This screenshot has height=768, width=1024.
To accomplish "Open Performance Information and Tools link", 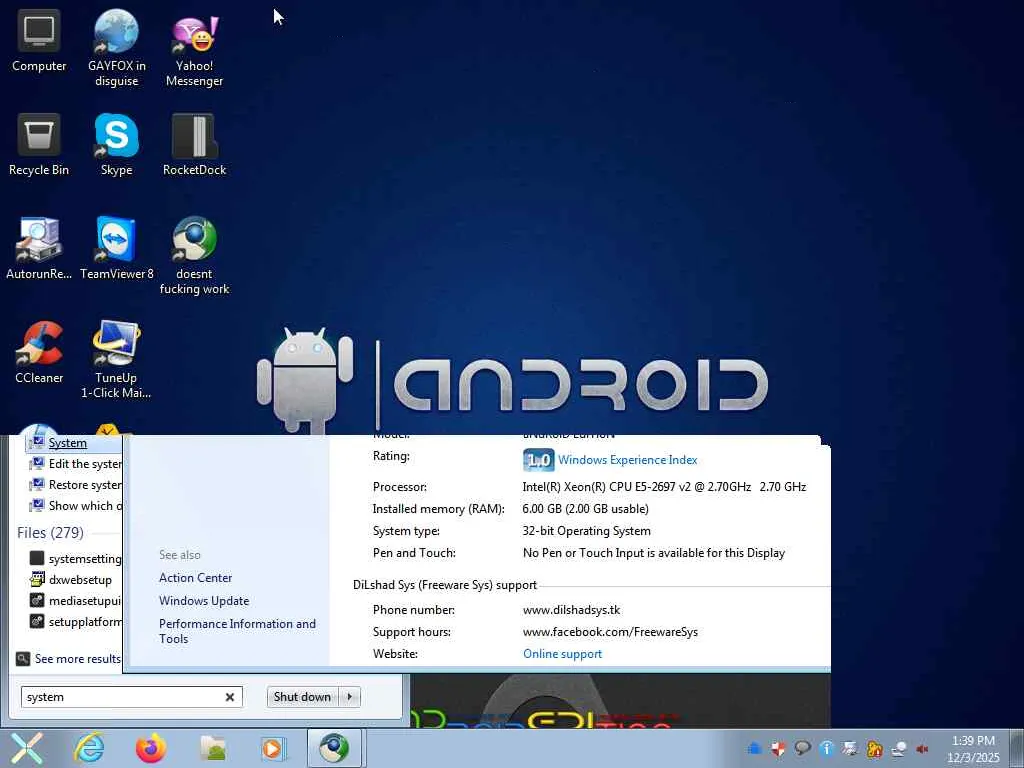I will click(x=237, y=632).
